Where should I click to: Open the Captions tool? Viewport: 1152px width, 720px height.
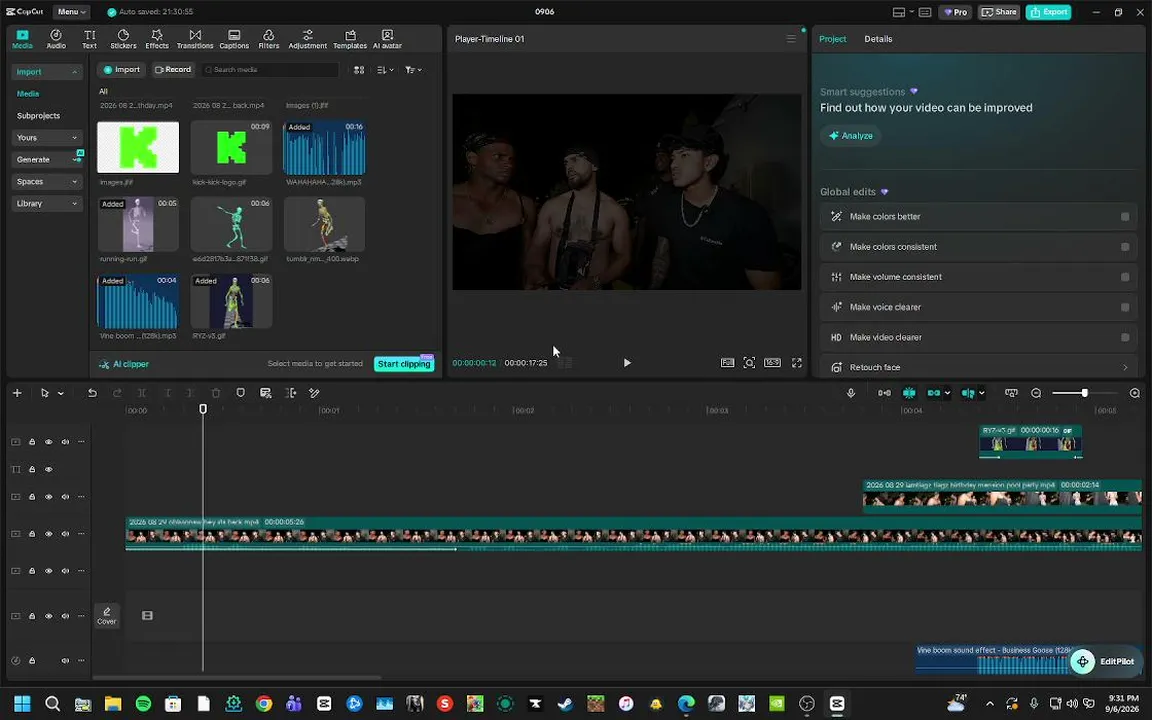click(x=234, y=39)
